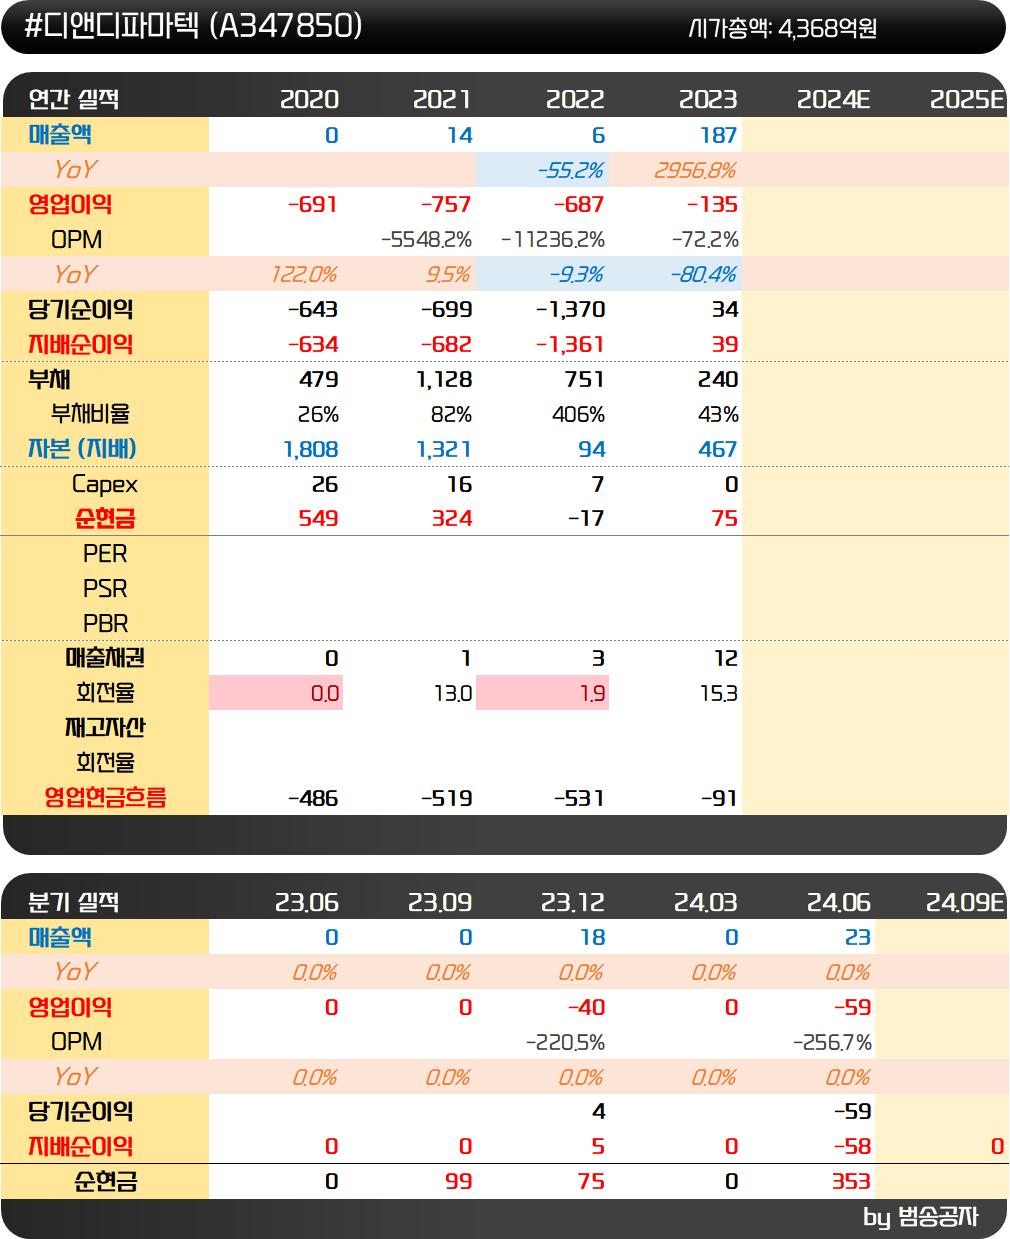Click the 2025E column header

[x=967, y=99]
